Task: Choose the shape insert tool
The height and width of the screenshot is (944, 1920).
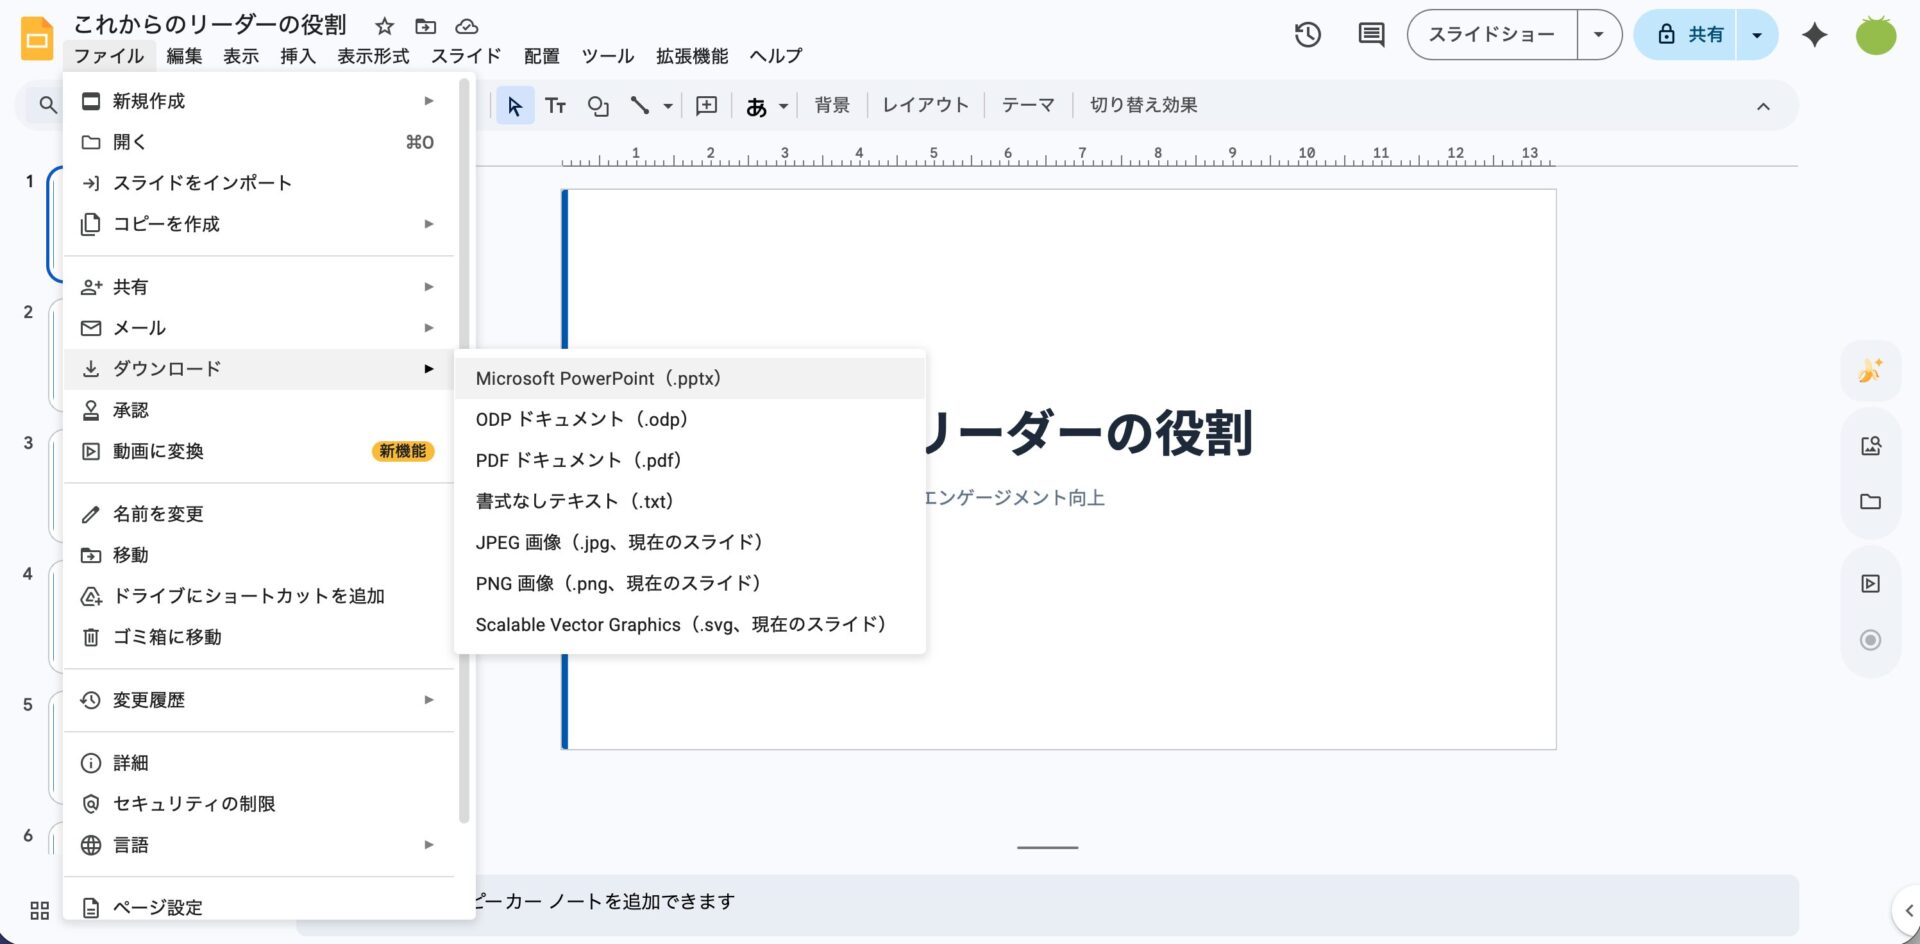Action: point(598,106)
